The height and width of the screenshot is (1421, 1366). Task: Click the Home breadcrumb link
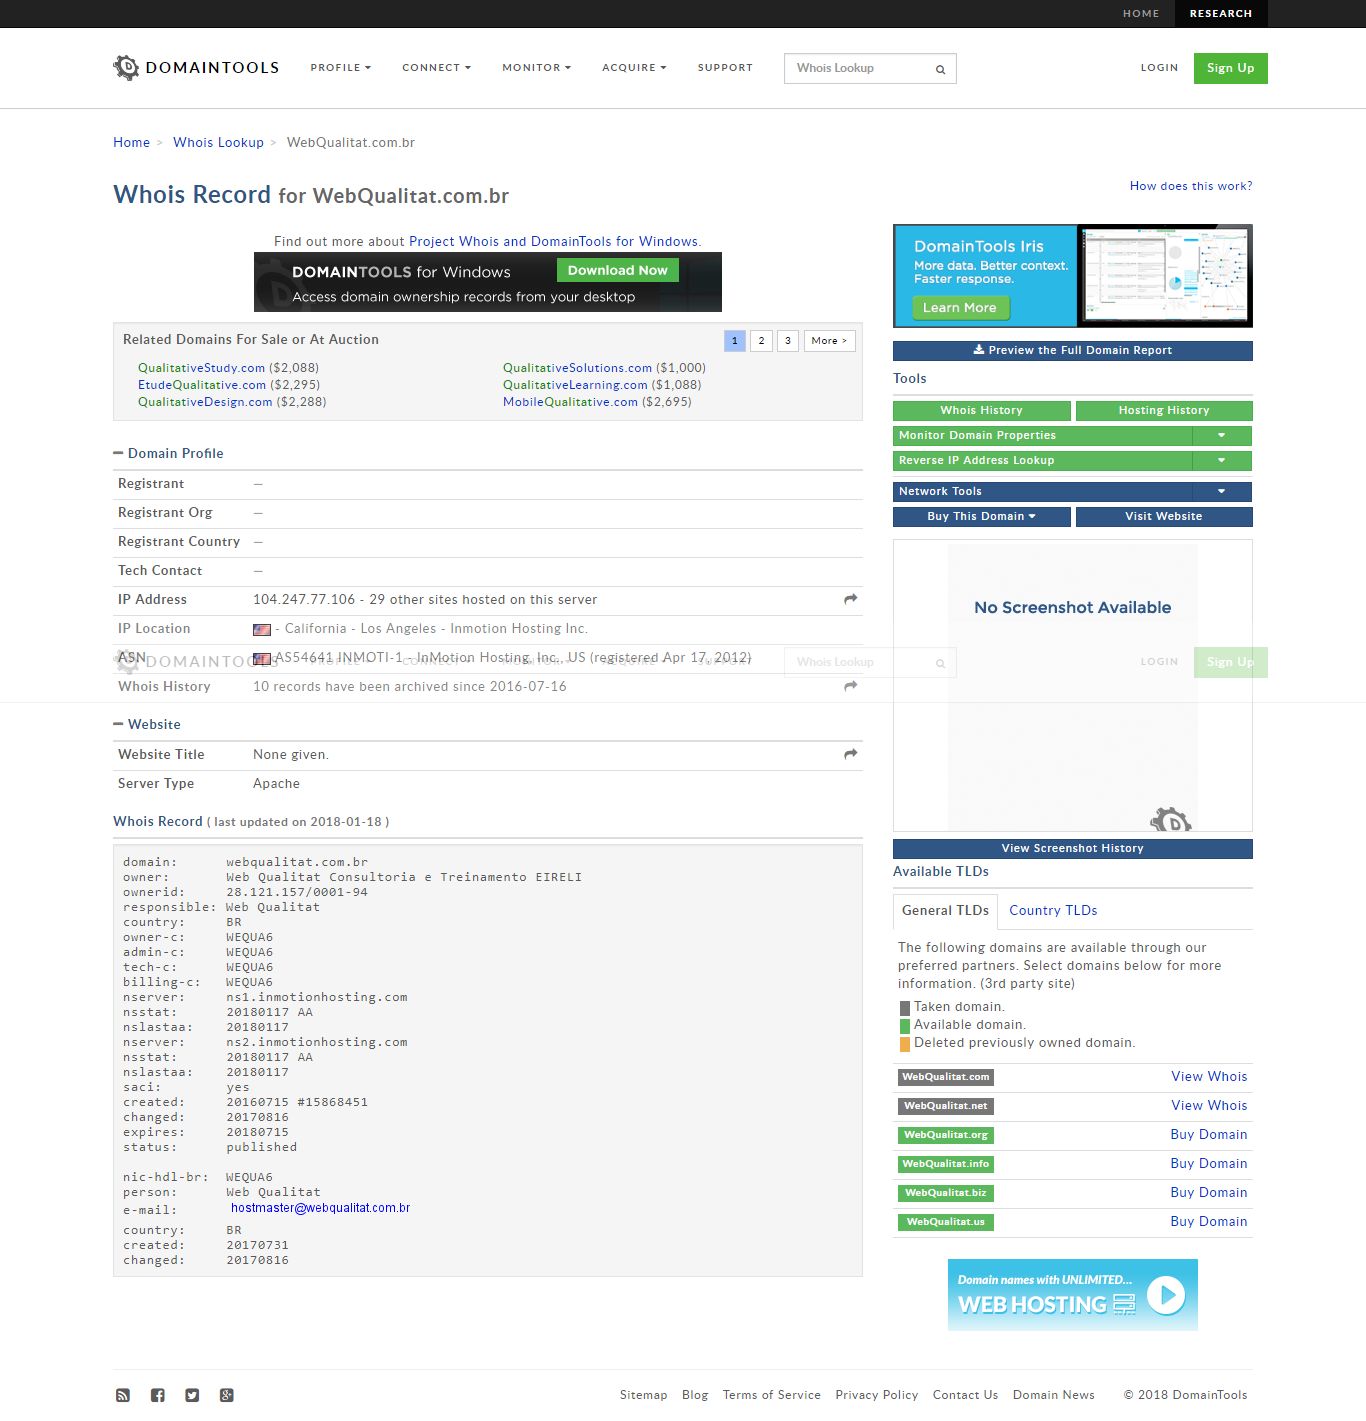click(132, 143)
